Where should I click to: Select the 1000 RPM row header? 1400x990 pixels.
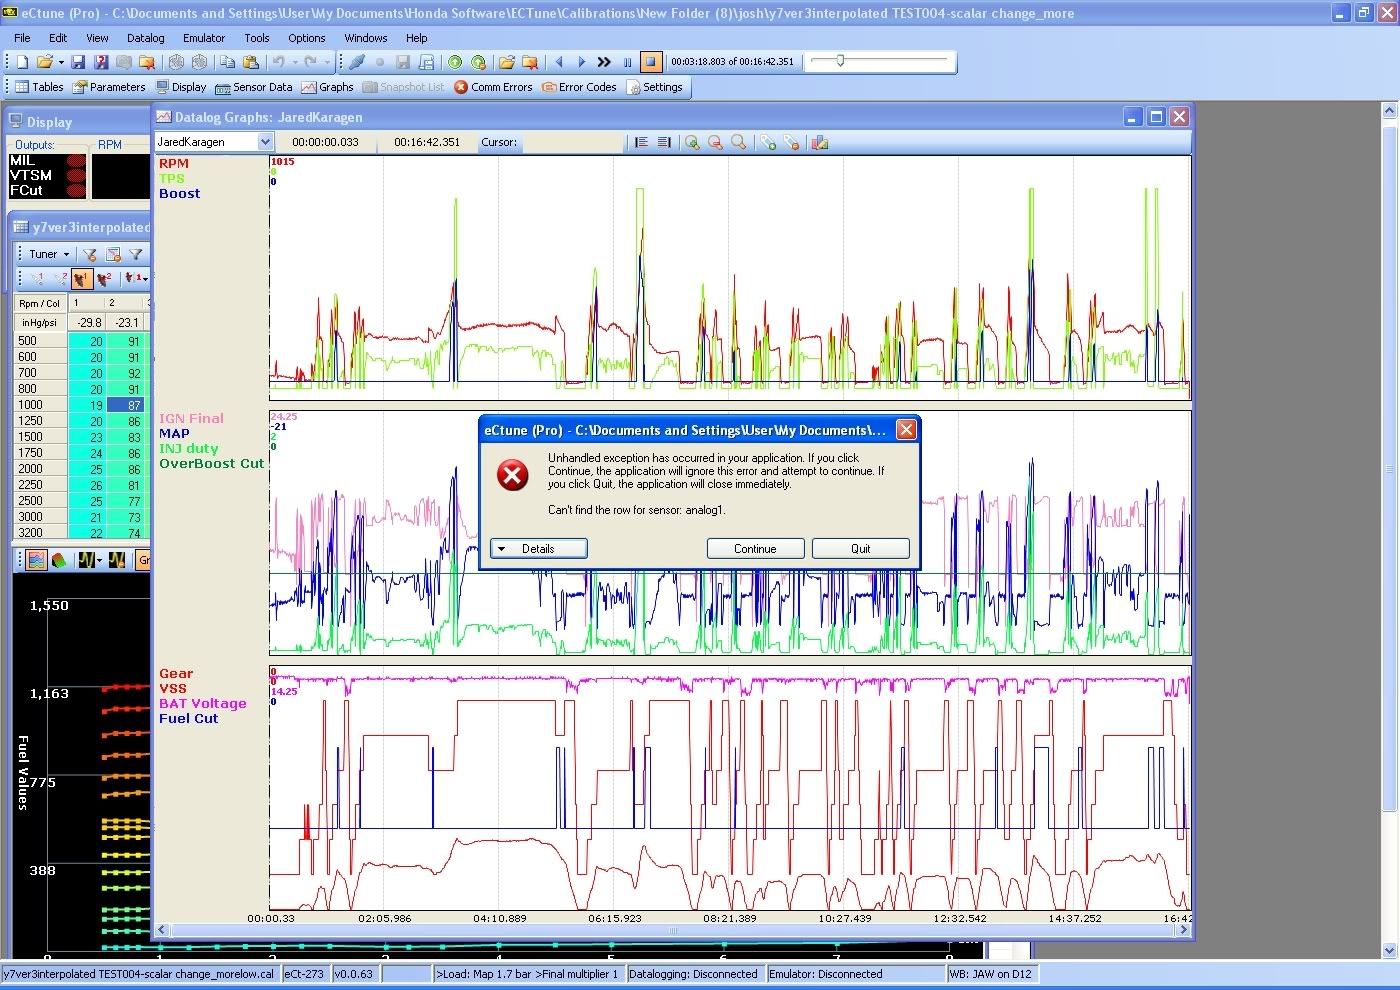point(40,405)
